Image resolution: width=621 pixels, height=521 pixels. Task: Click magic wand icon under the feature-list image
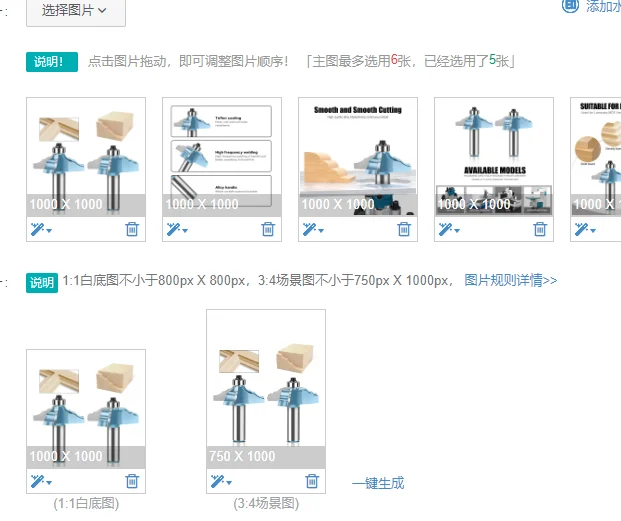173,229
